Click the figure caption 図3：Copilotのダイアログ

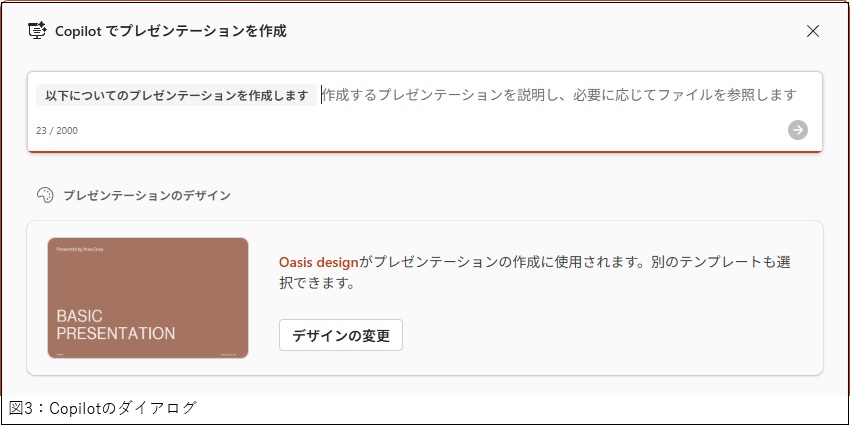click(x=103, y=408)
